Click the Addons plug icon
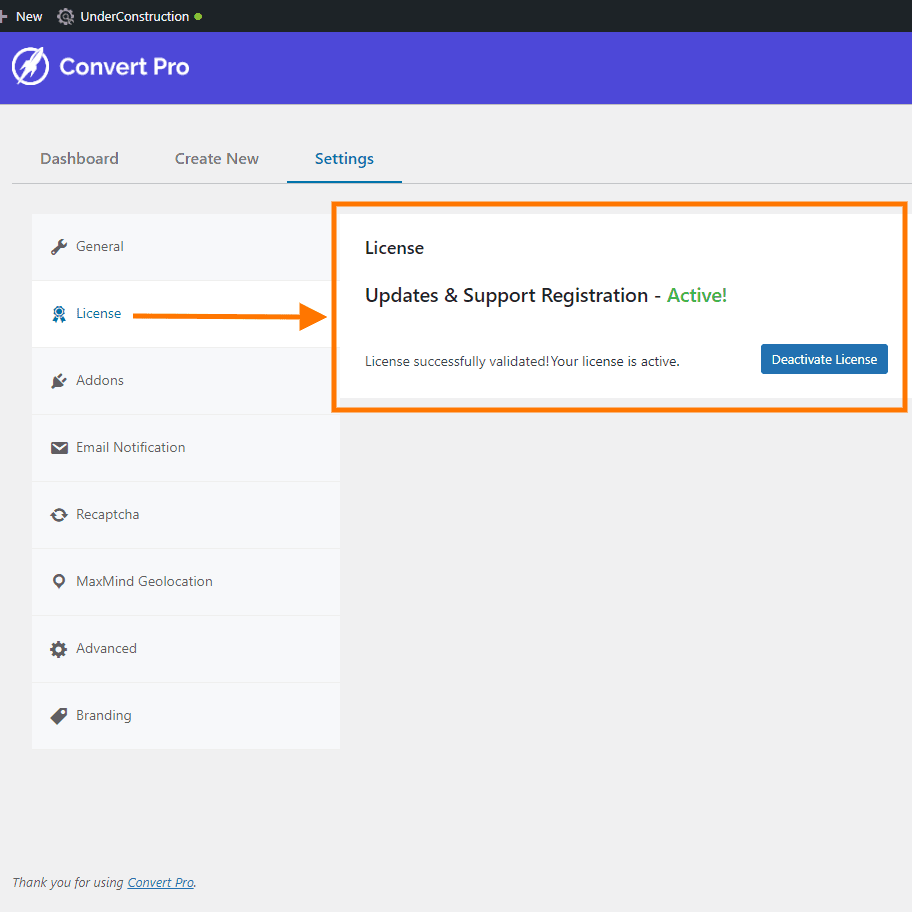 59,381
